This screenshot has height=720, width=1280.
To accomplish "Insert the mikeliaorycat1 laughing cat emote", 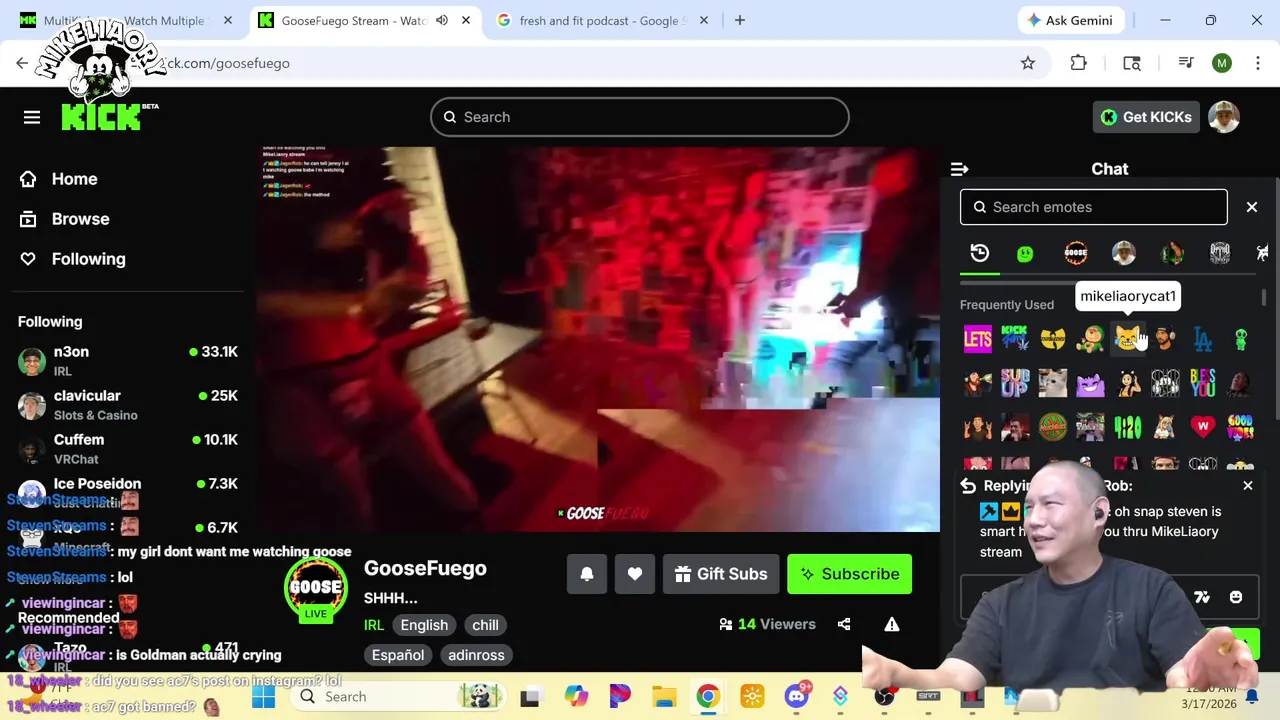I will pos(1128,339).
